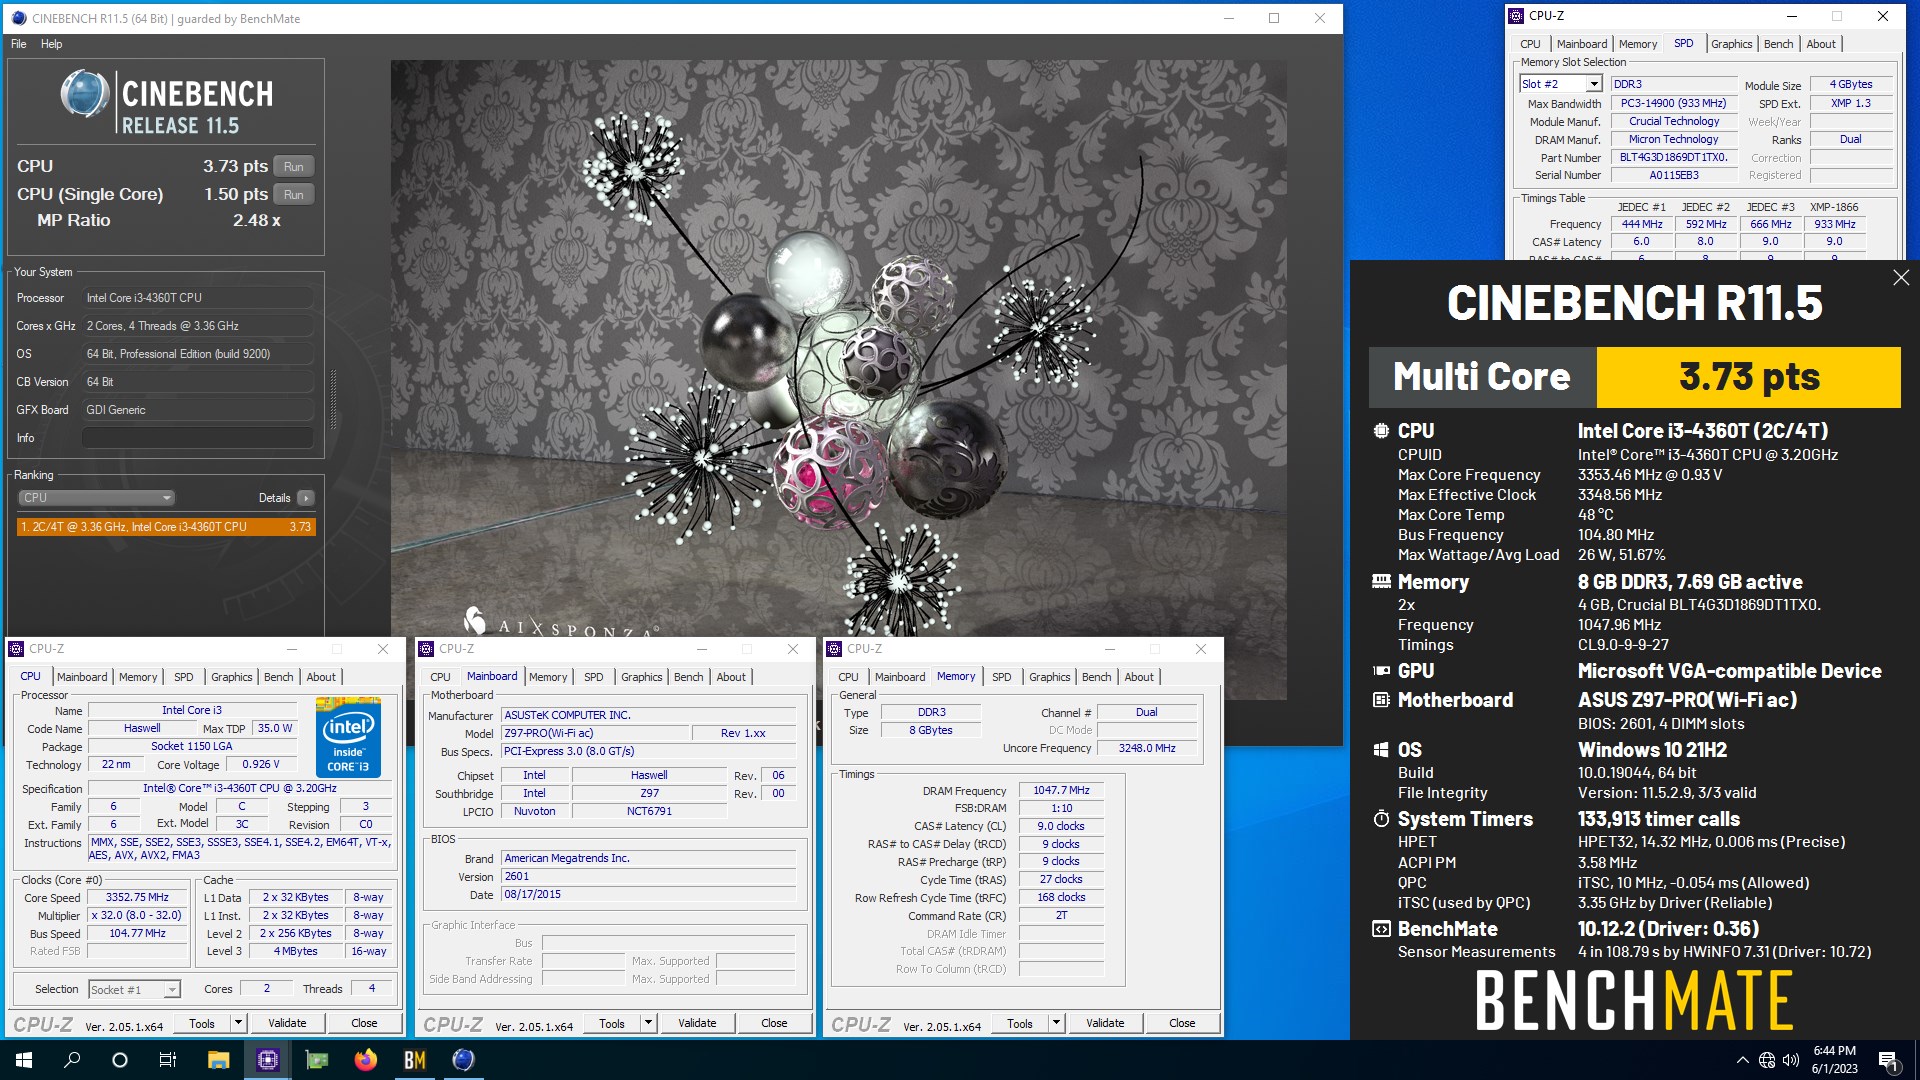Image resolution: width=1920 pixels, height=1080 pixels.
Task: Click Tools button in CPU-Z CPU window
Action: click(x=202, y=1023)
